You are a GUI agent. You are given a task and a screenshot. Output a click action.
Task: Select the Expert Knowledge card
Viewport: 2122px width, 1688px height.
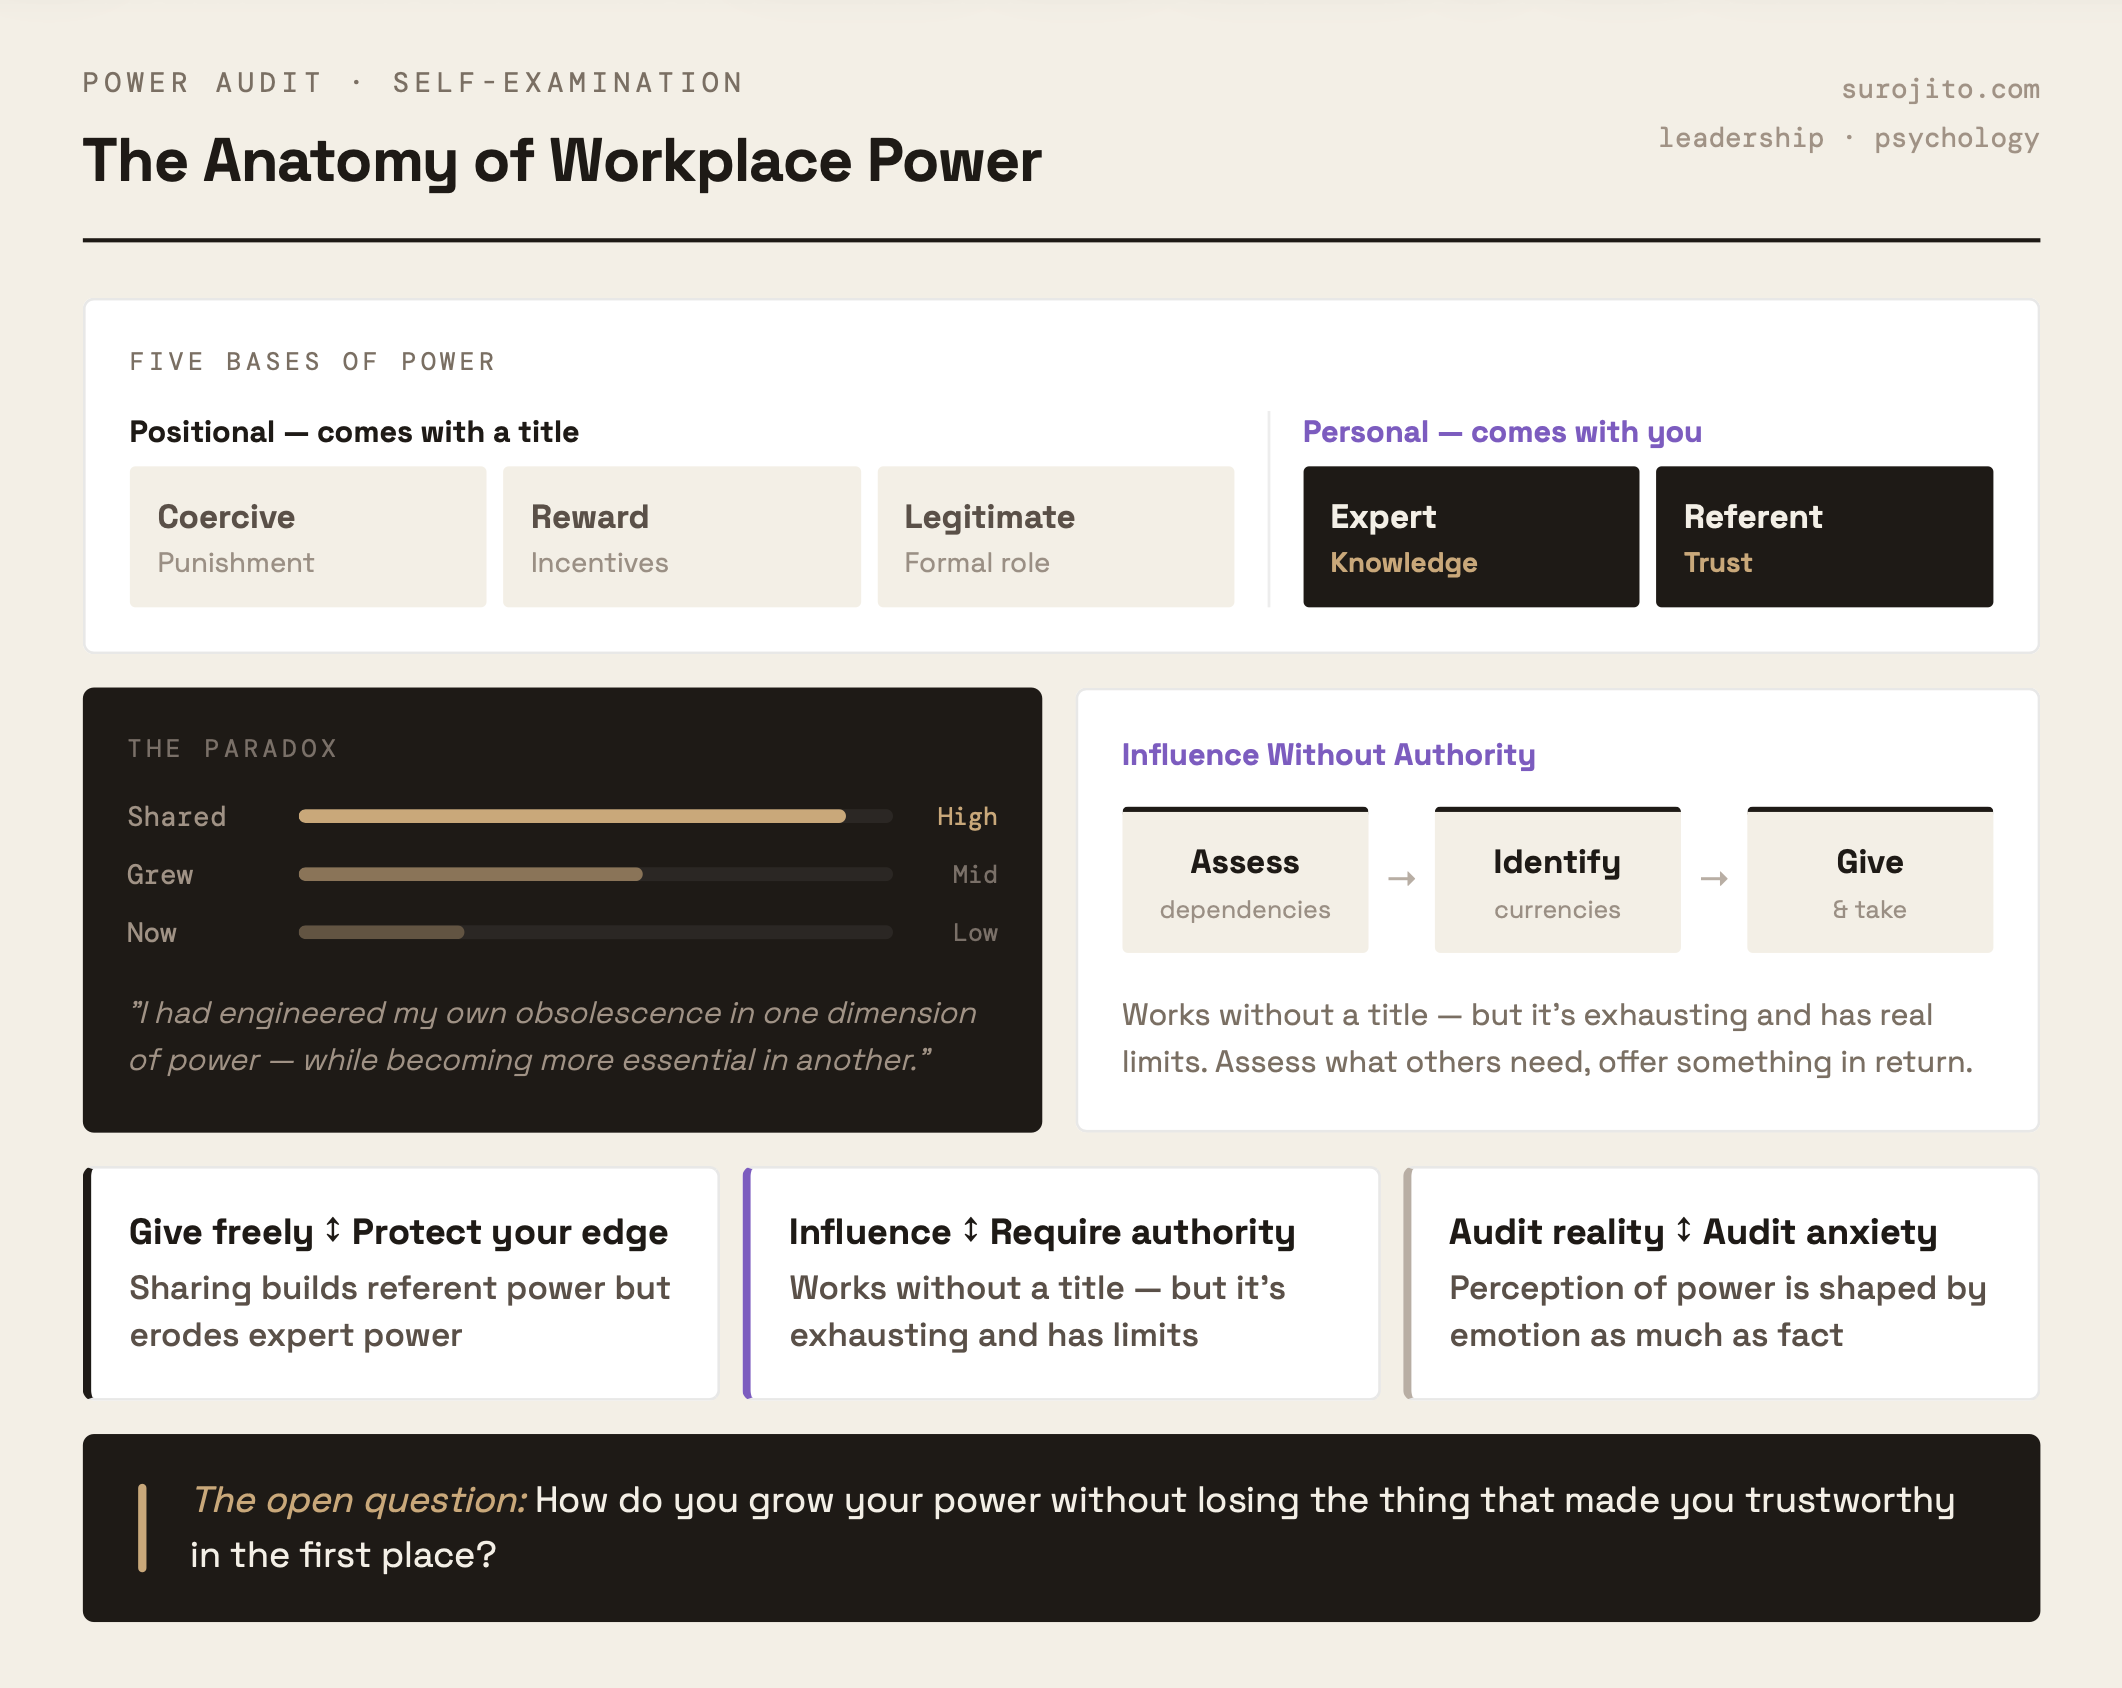click(1471, 537)
